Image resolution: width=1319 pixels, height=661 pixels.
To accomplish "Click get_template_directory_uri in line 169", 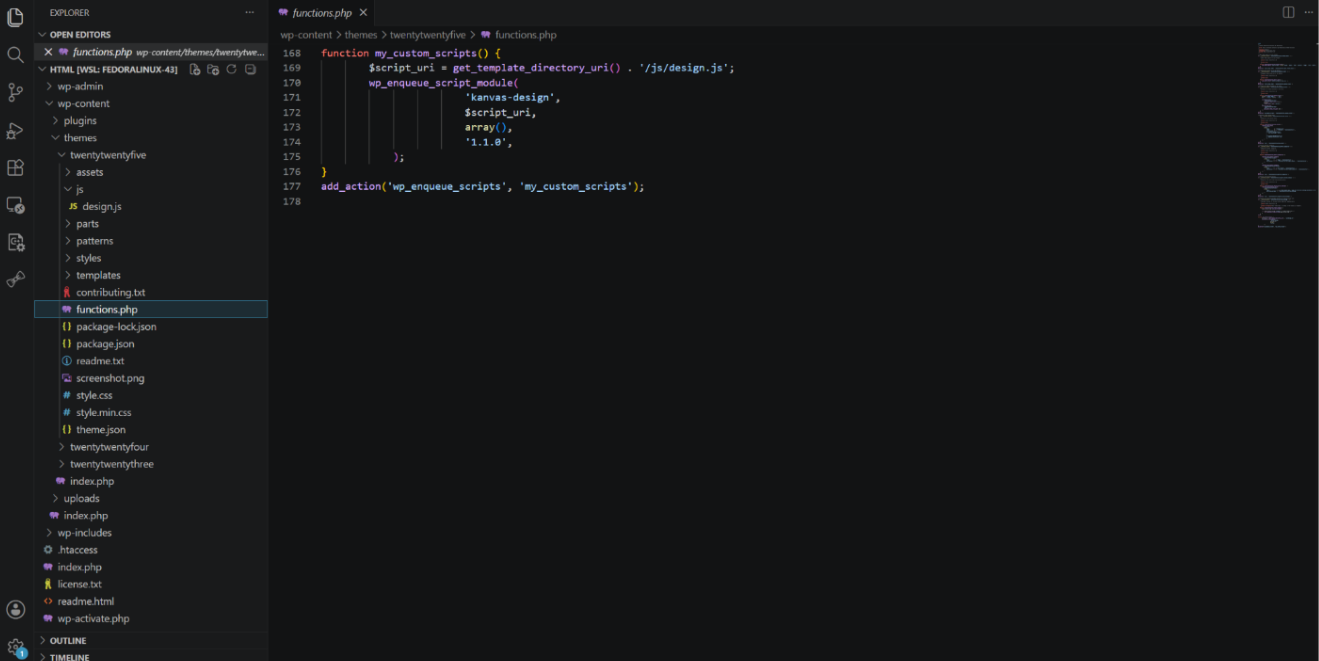I will tap(530, 68).
